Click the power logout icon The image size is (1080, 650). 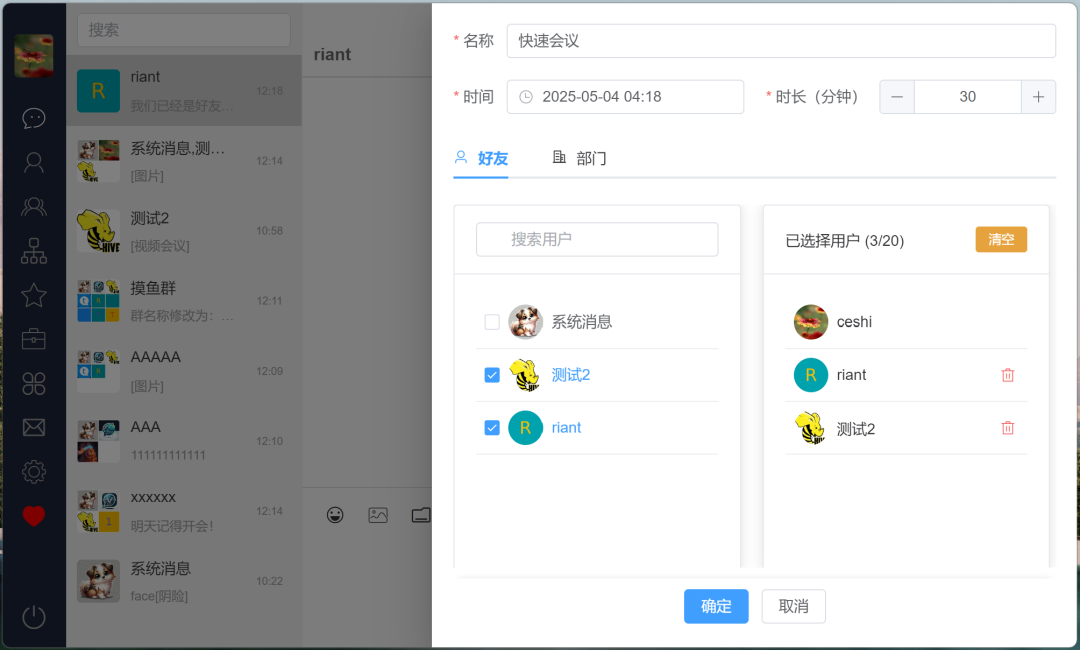[34, 617]
